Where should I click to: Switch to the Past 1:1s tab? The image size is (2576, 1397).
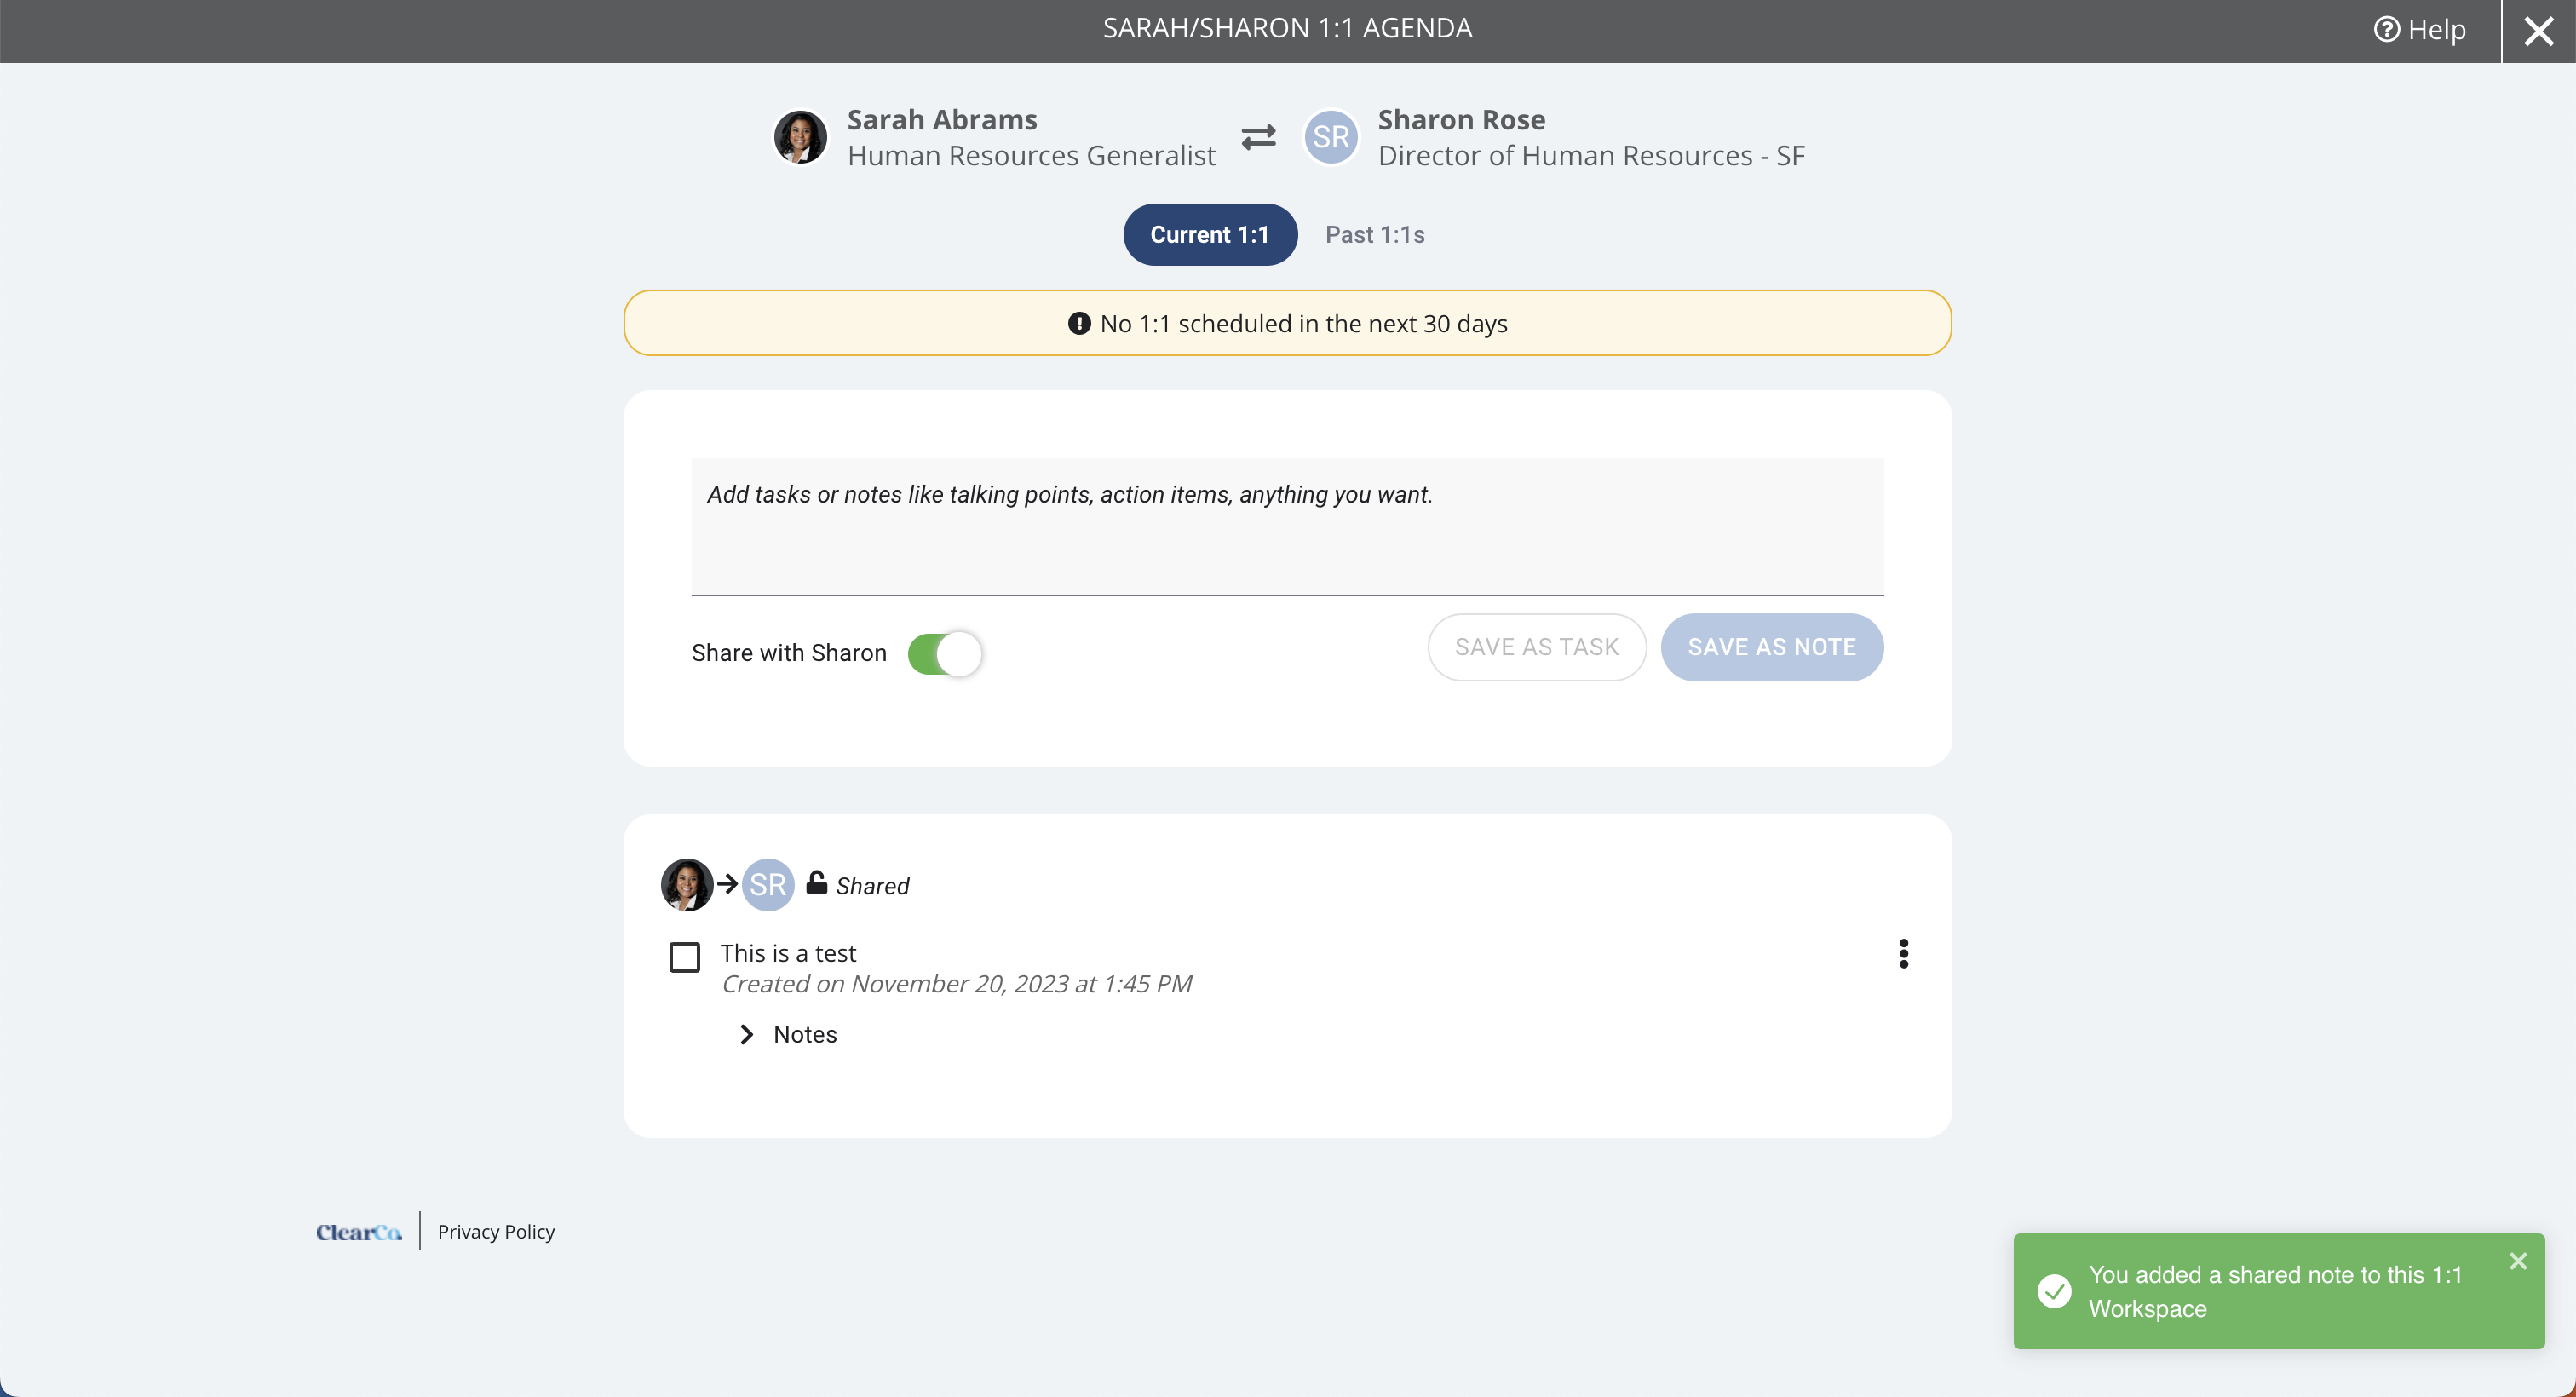pyautogui.click(x=1375, y=235)
